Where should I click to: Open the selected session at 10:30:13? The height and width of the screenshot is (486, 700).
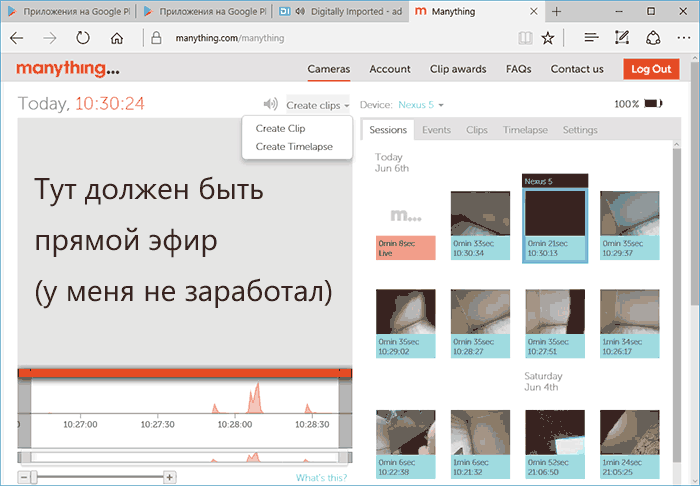[555, 226]
